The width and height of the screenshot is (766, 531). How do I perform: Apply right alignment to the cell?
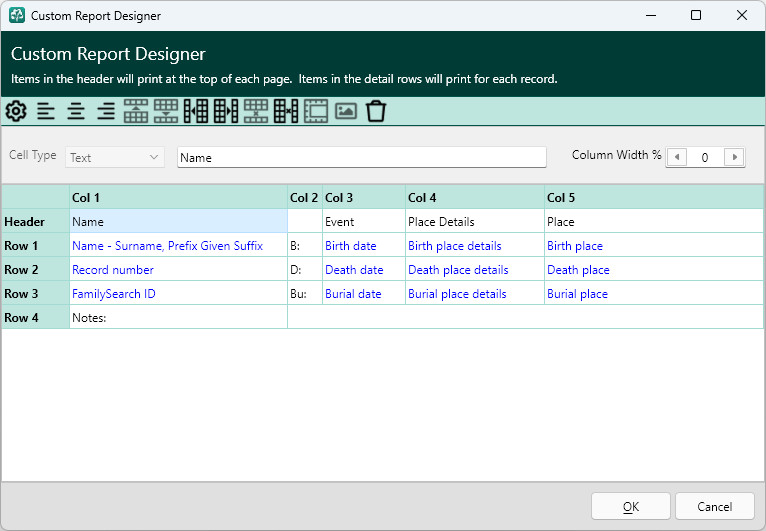(106, 111)
